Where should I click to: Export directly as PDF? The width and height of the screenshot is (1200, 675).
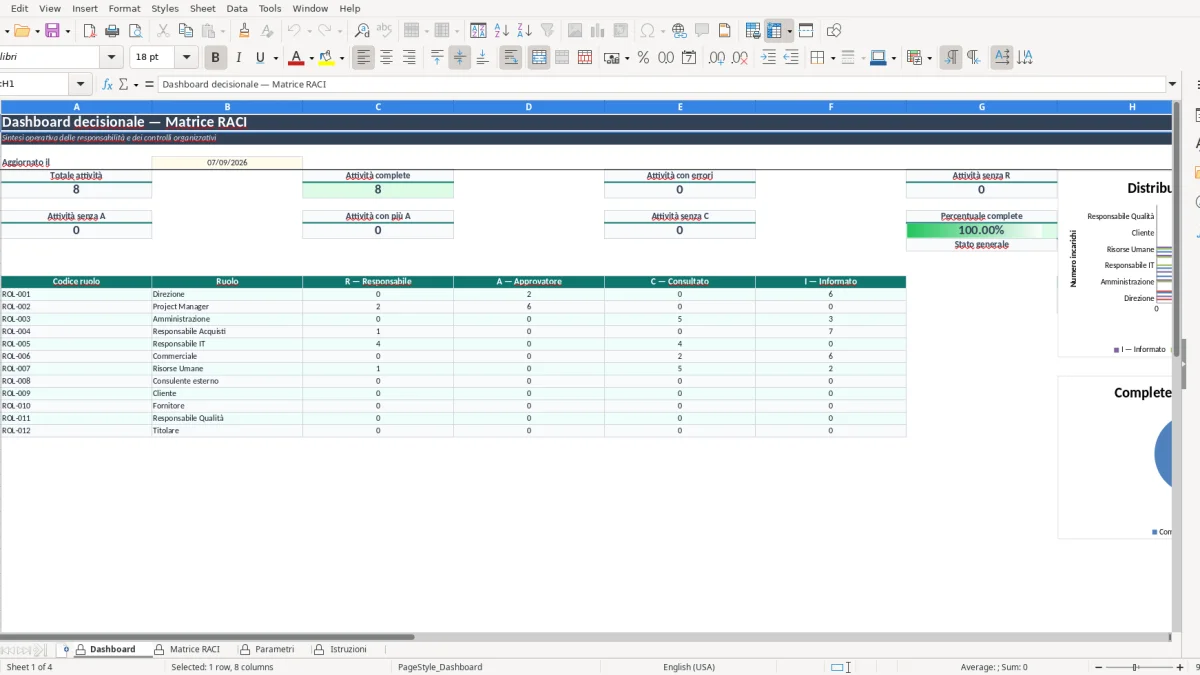click(x=89, y=31)
